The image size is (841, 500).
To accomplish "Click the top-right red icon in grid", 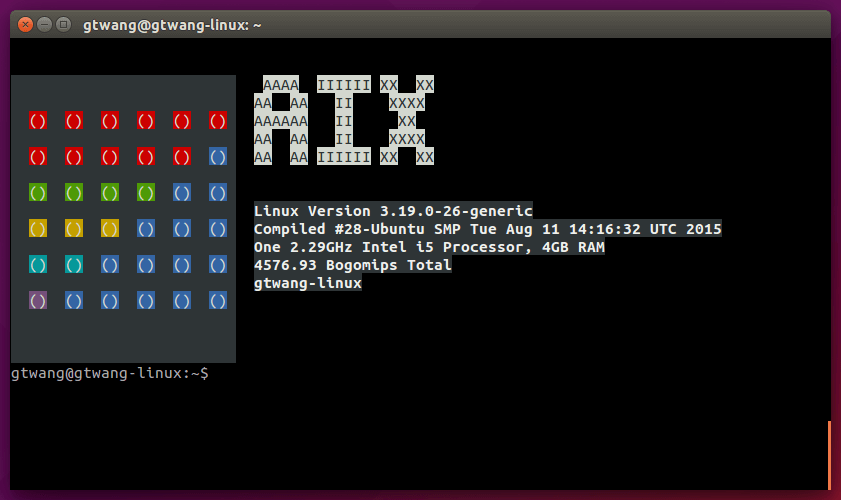I will tap(218, 121).
